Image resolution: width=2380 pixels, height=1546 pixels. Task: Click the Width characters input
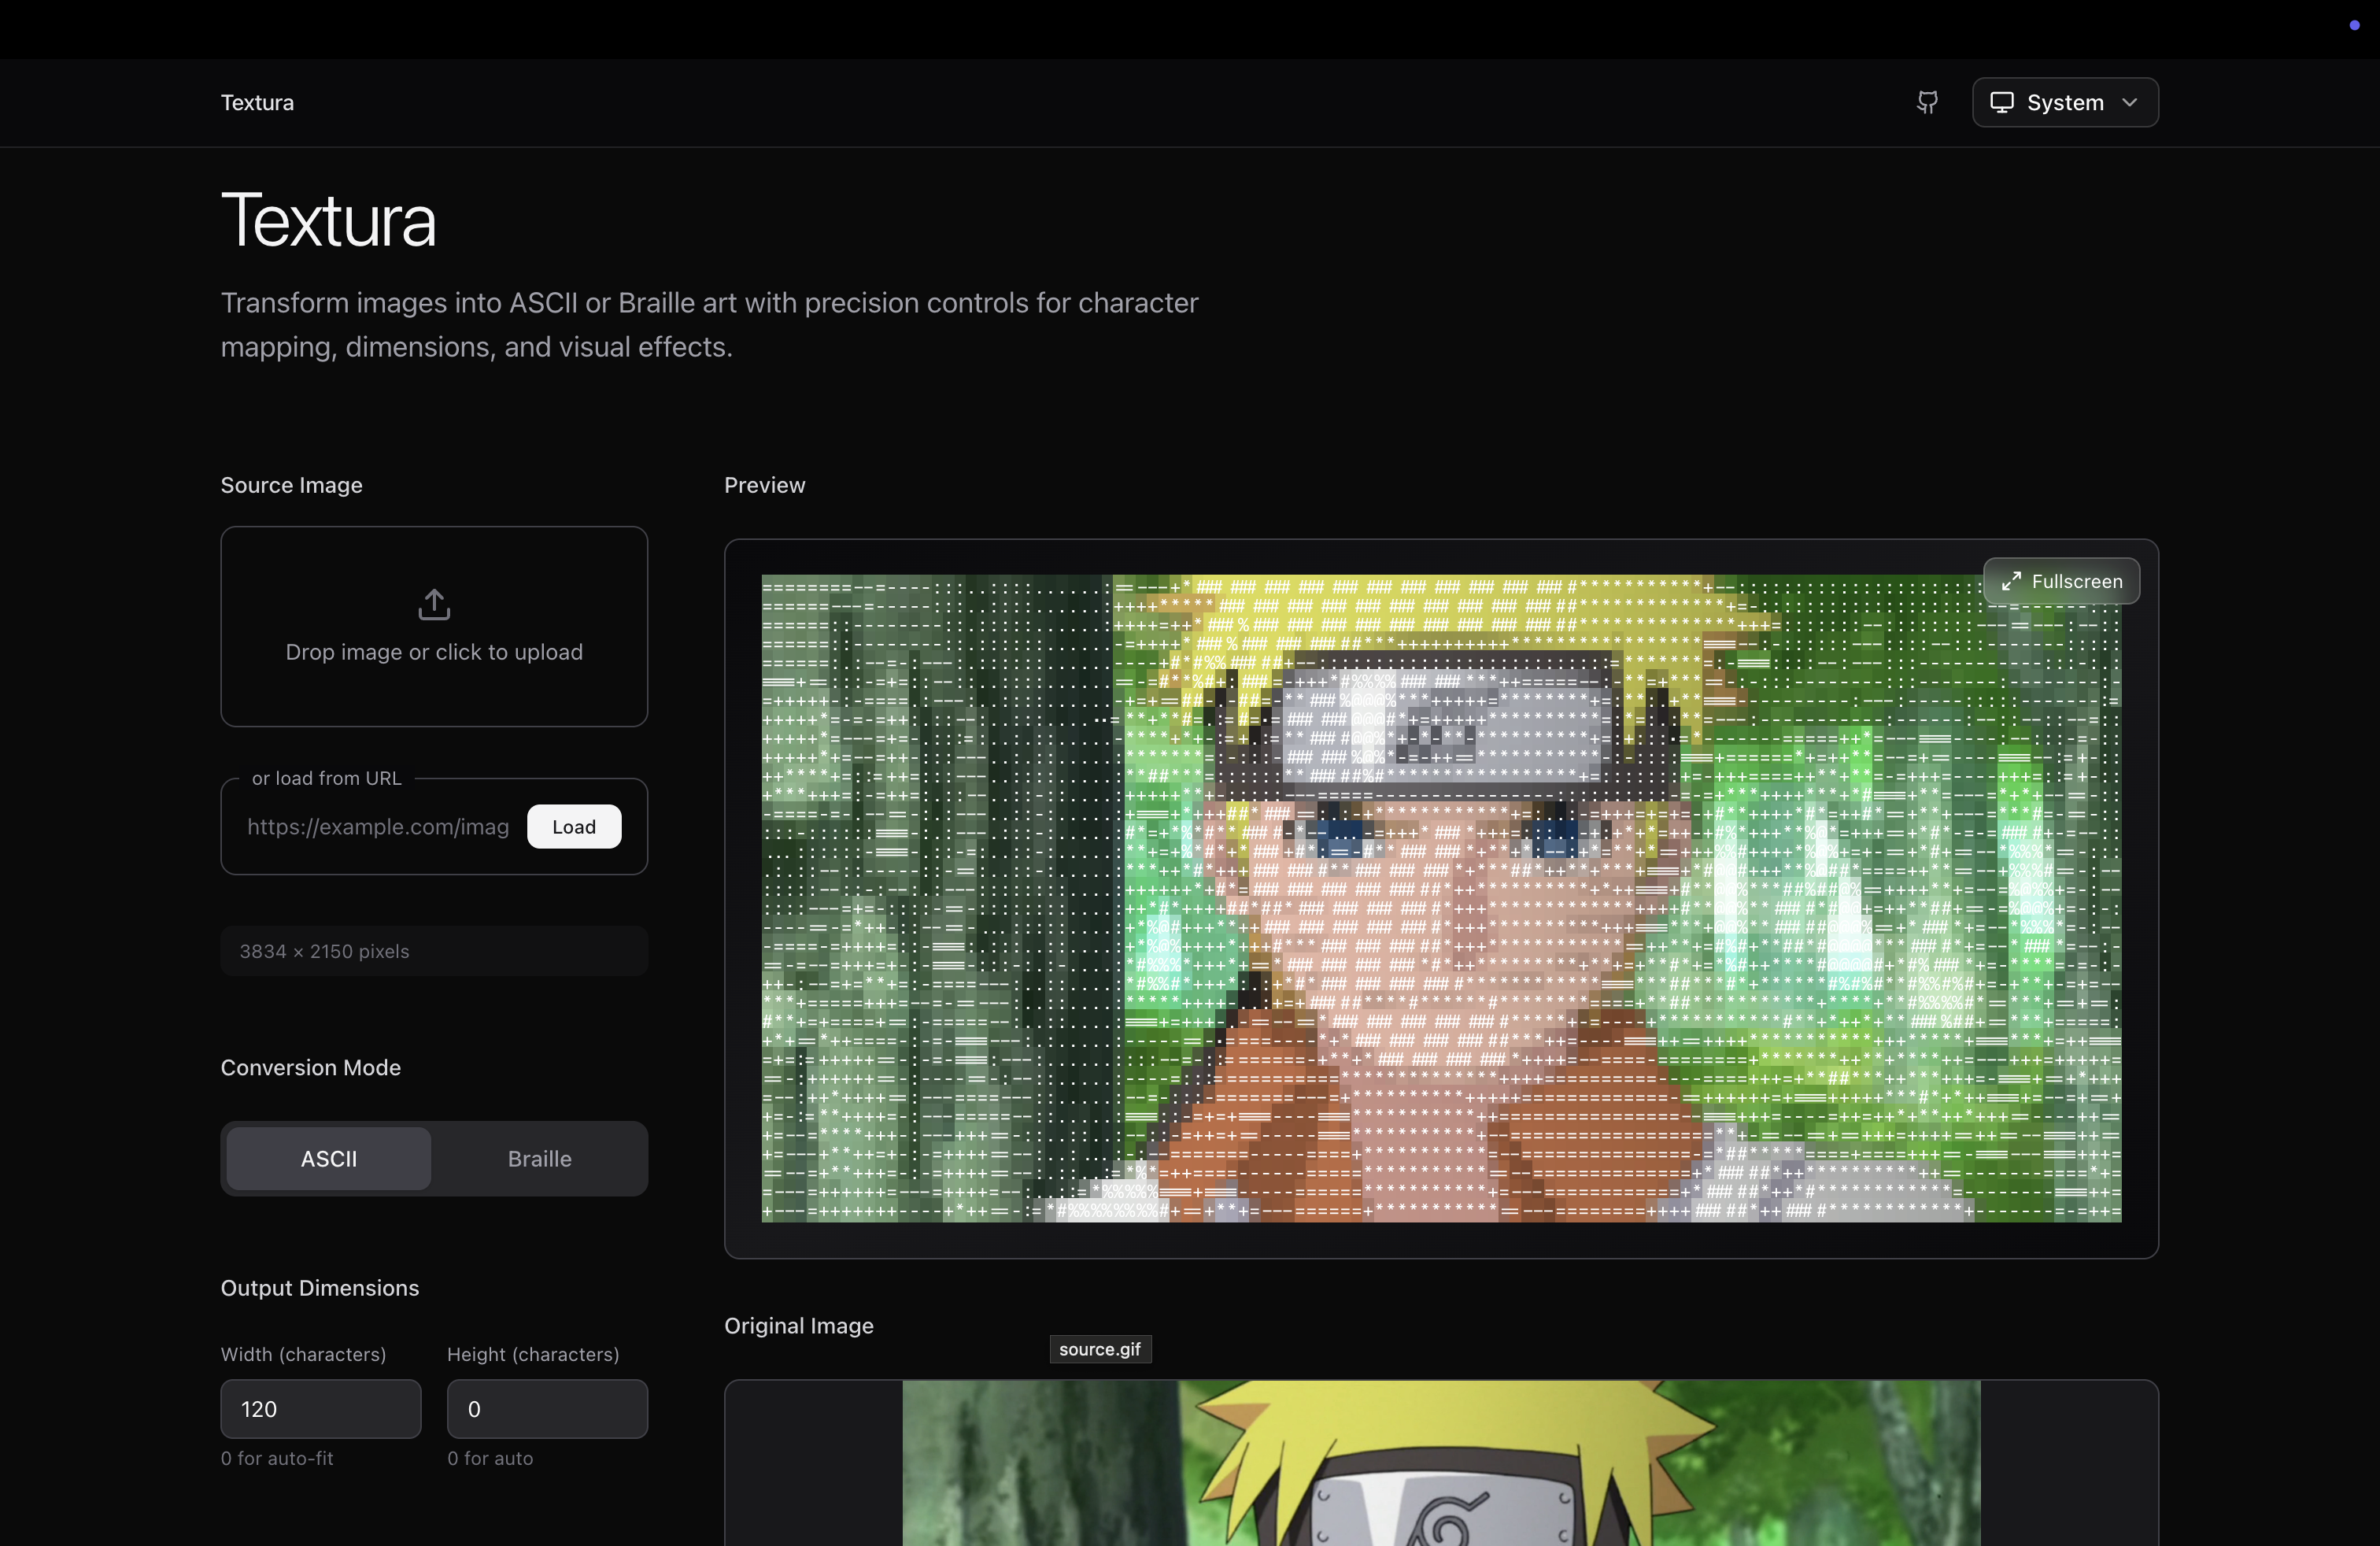pos(320,1409)
